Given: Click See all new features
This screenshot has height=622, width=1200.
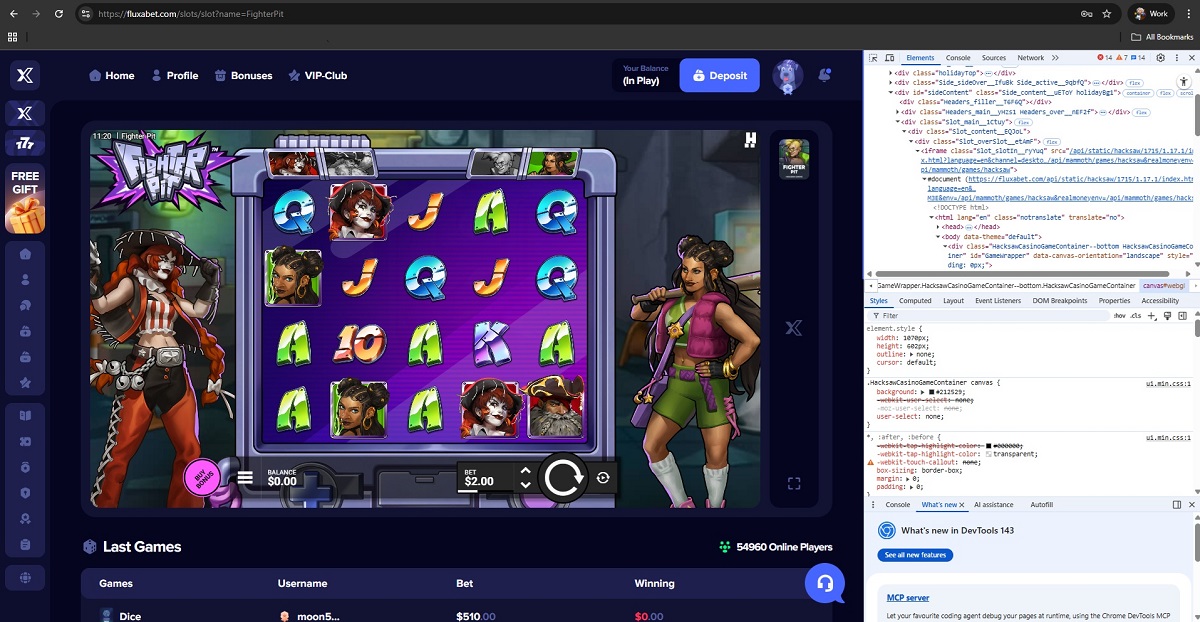Looking at the screenshot, I should [x=915, y=555].
